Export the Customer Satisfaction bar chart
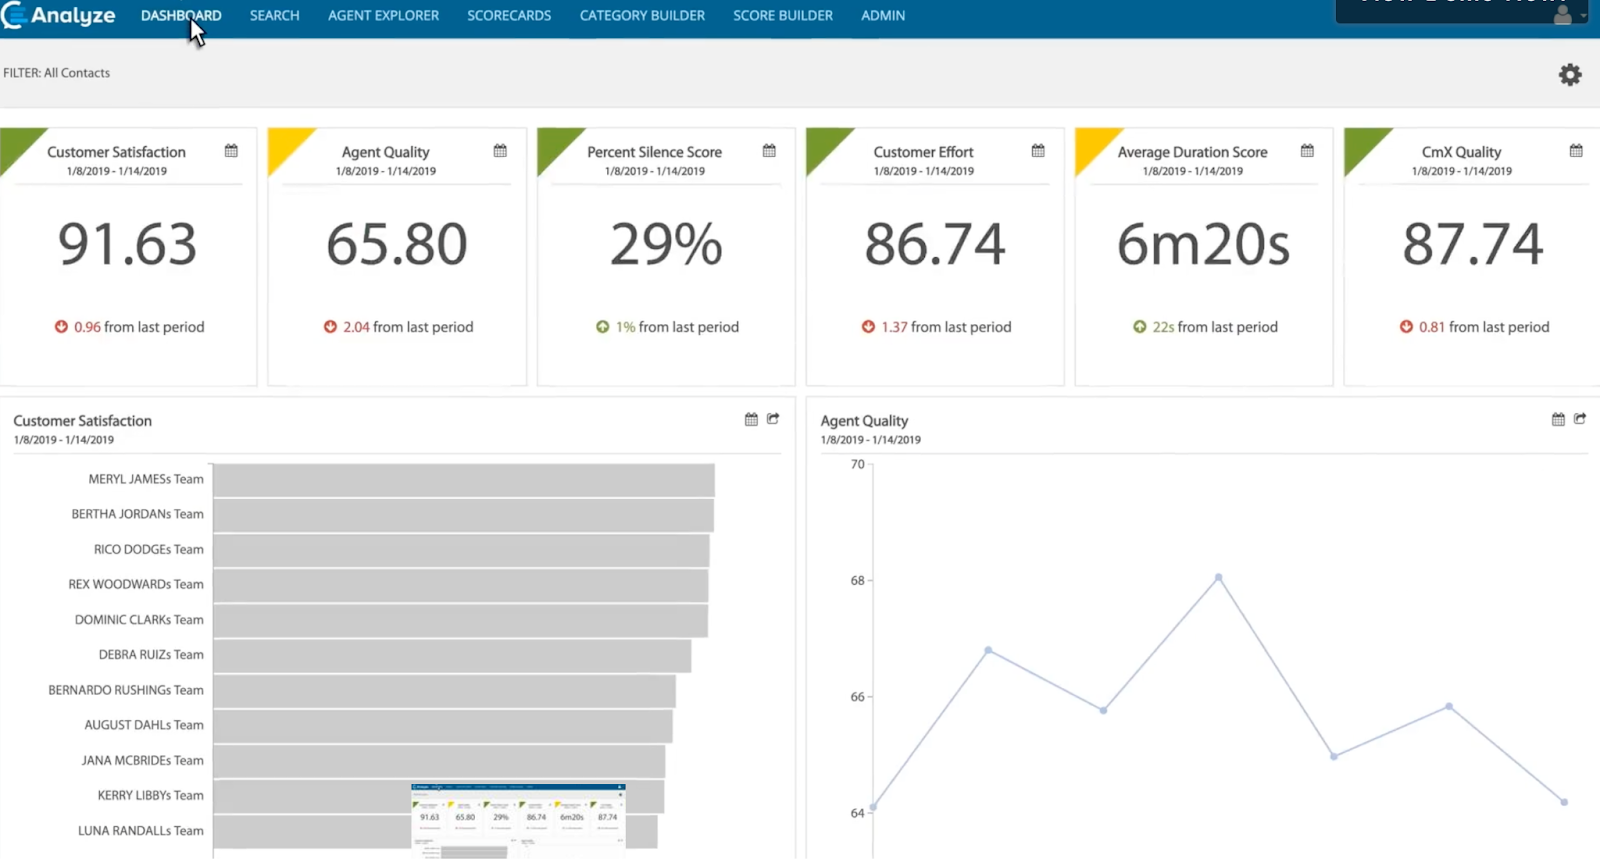The width and height of the screenshot is (1600, 859). [773, 419]
